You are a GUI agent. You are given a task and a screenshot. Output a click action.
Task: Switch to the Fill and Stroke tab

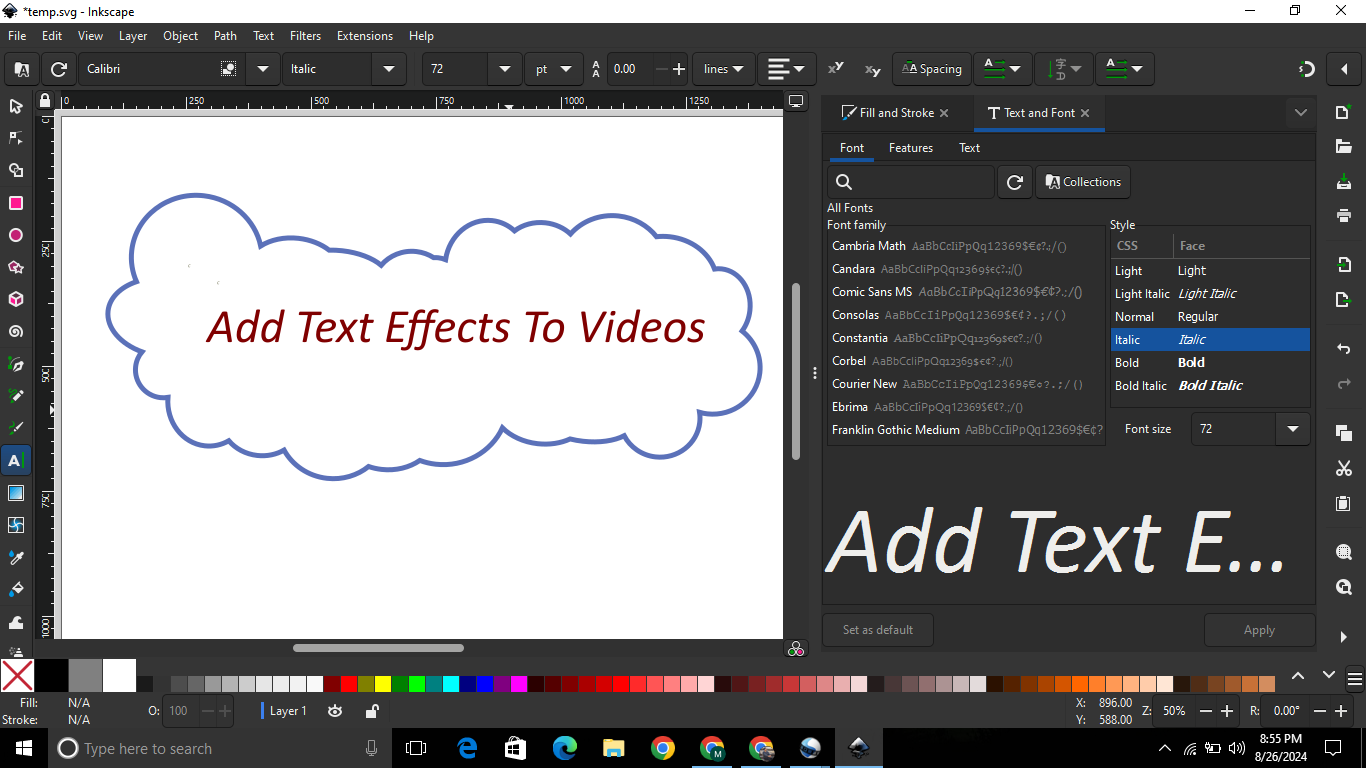895,113
